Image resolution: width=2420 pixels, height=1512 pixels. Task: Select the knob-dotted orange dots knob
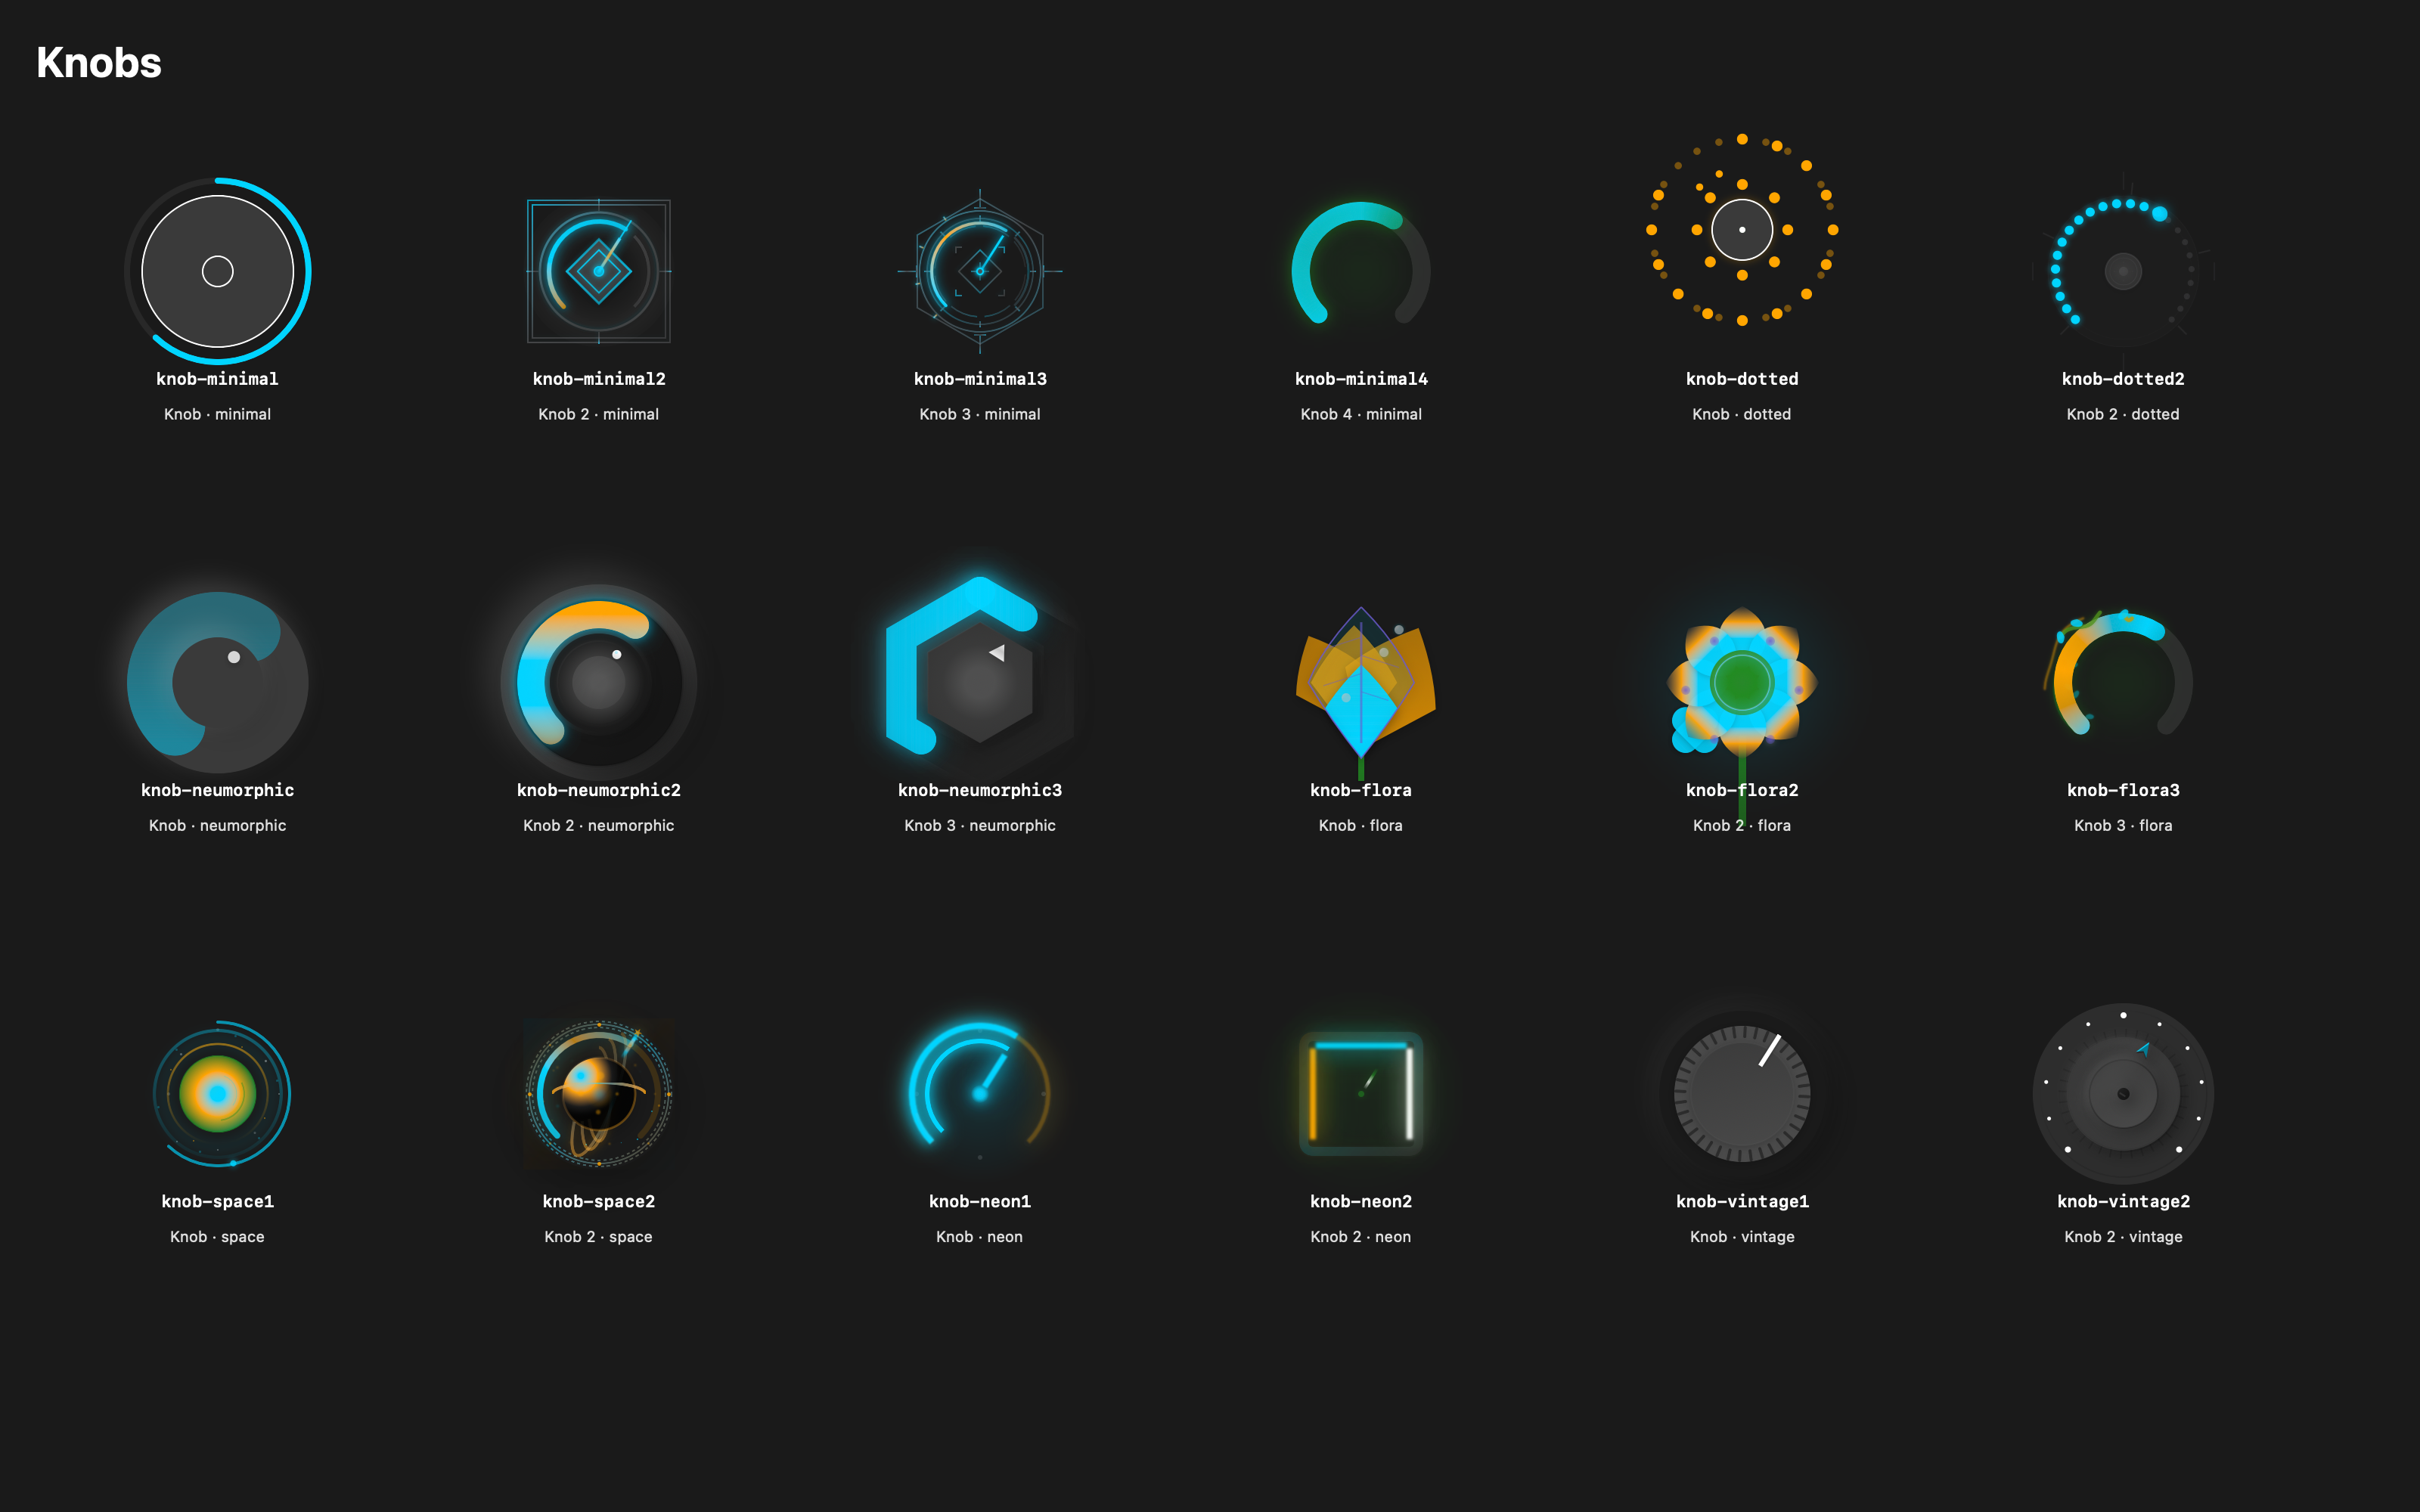click(x=1742, y=230)
